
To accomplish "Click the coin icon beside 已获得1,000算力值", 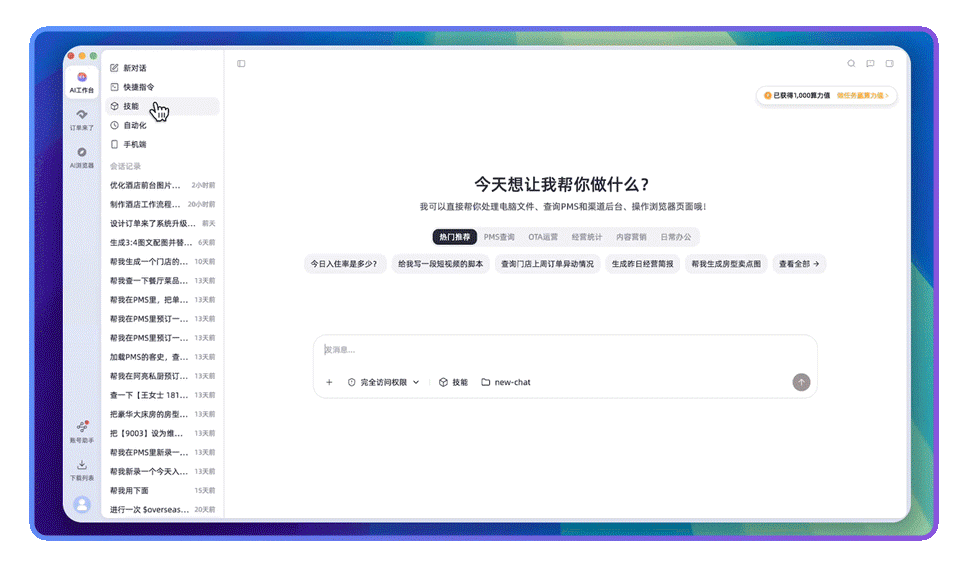I will pyautogui.click(x=767, y=96).
